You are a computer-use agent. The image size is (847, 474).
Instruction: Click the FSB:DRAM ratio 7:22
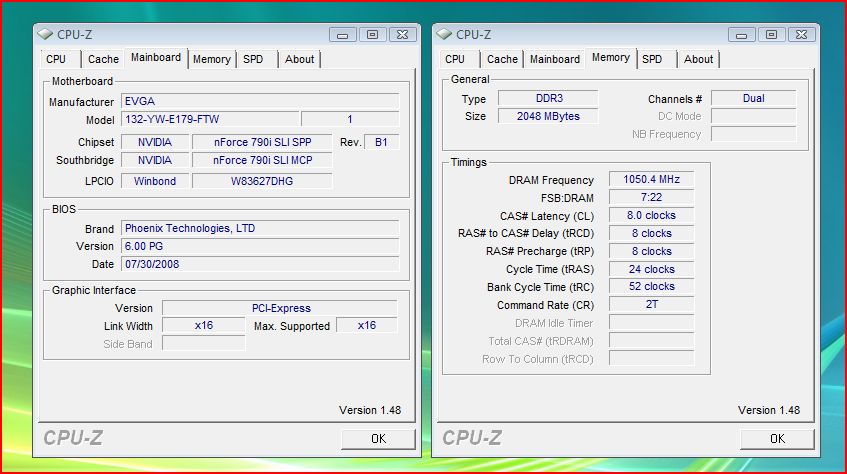point(651,197)
